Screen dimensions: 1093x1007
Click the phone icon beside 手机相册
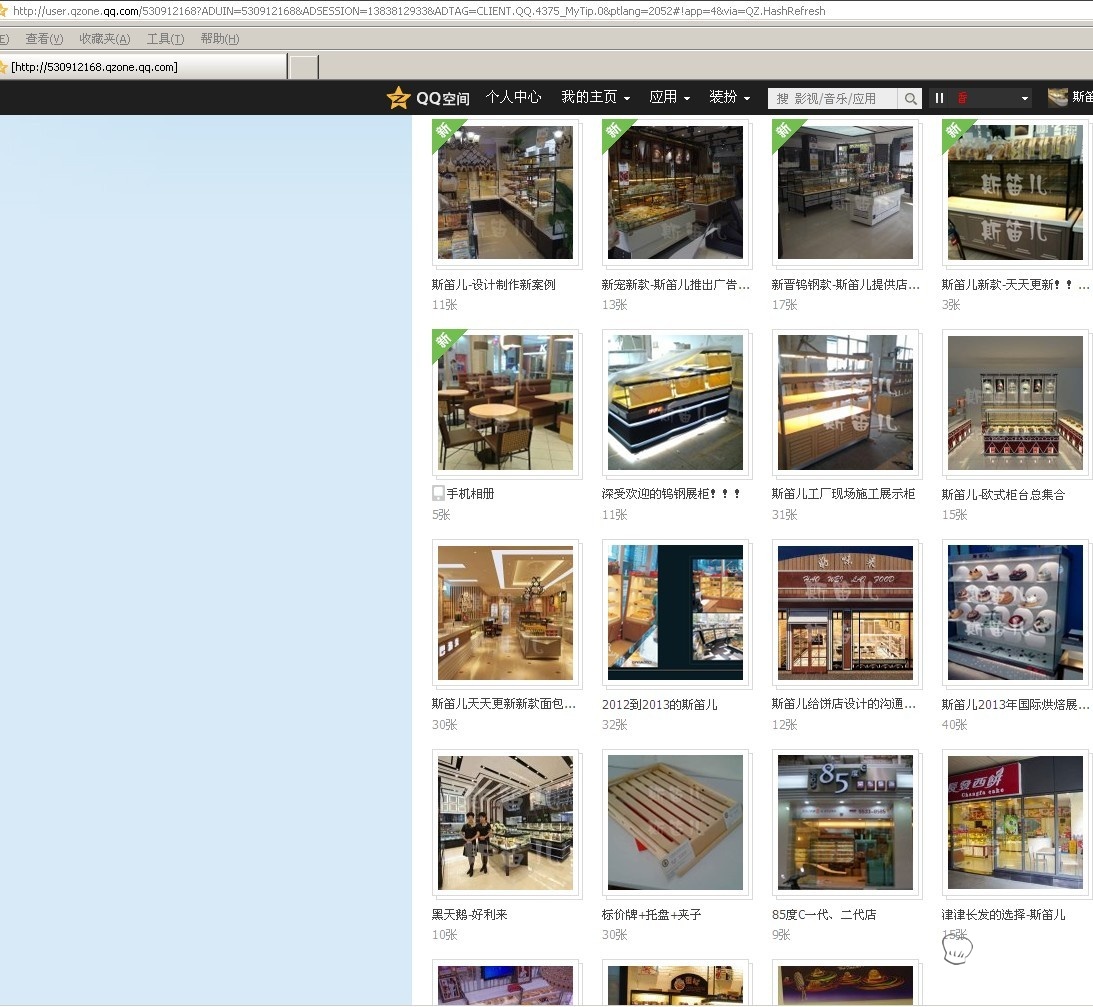(x=438, y=493)
